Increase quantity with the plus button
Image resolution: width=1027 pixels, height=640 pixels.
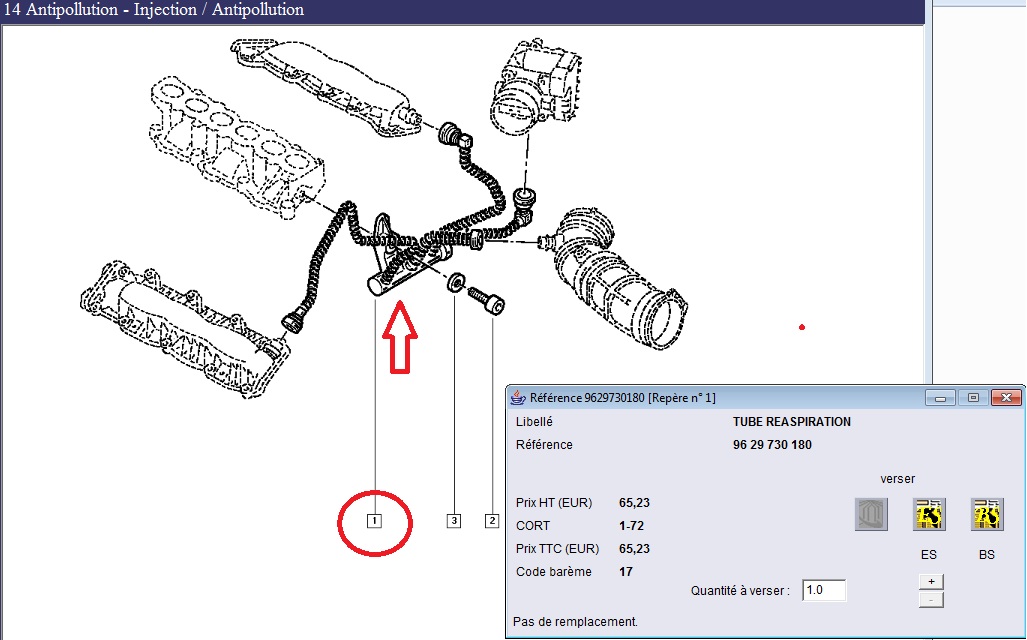931,581
